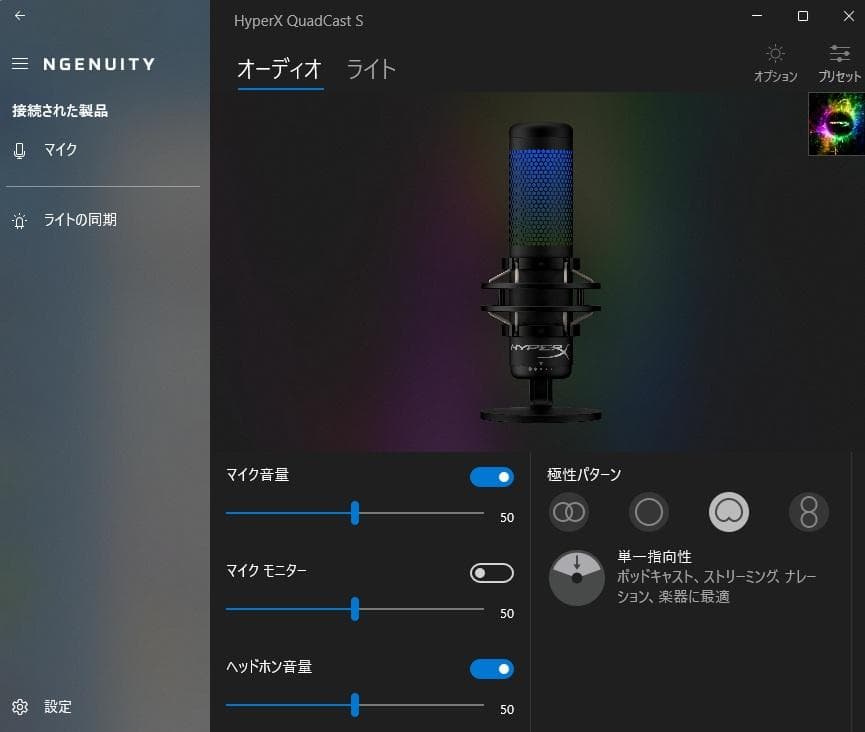Viewport: 865px width, 732px height.
Task: Confirm the cardioid 単一指向性 pattern selection
Action: 729,512
